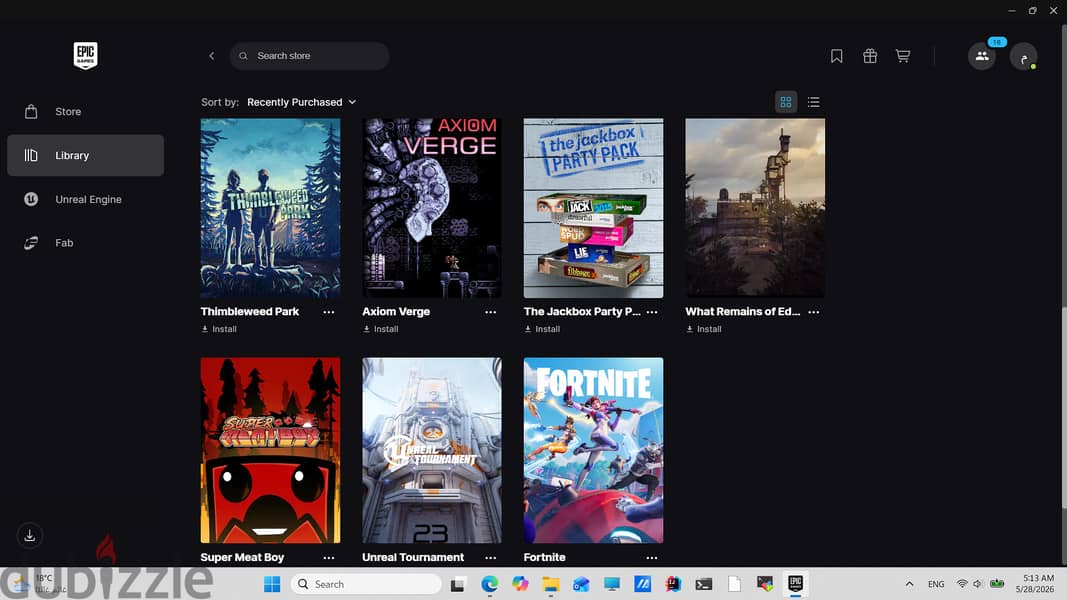Open the blue monitor taskbar icon
The height and width of the screenshot is (600, 1067).
(x=612, y=584)
